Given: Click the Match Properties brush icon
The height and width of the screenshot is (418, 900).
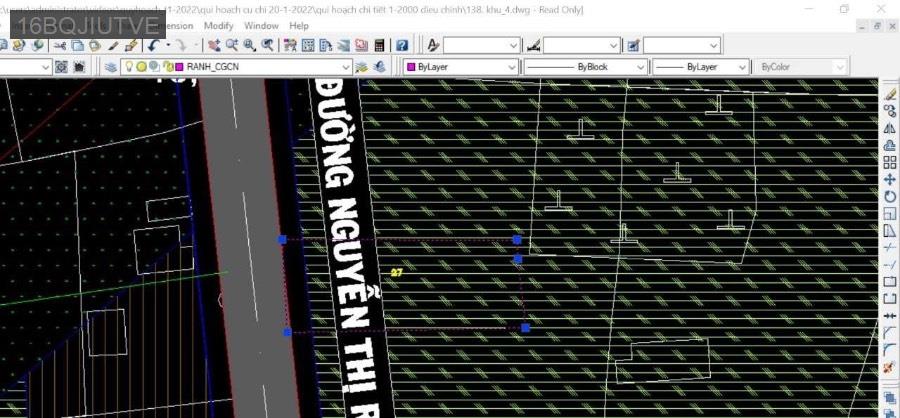Looking at the screenshot, I should [x=130, y=45].
